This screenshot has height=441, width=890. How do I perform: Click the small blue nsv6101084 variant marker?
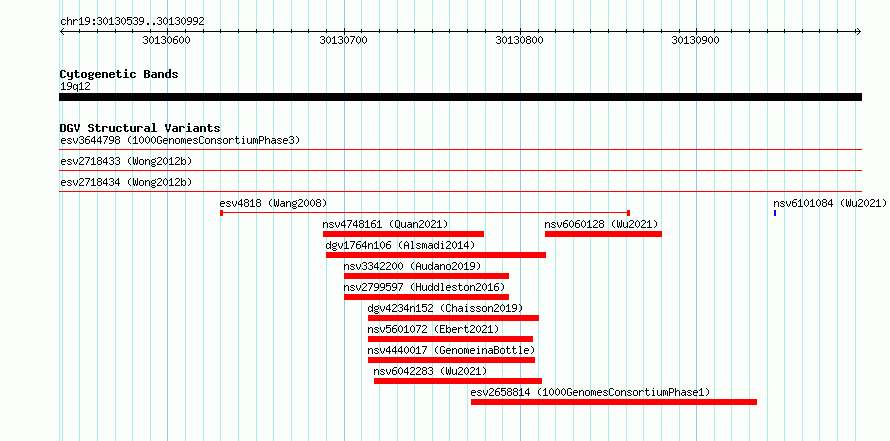(x=775, y=213)
